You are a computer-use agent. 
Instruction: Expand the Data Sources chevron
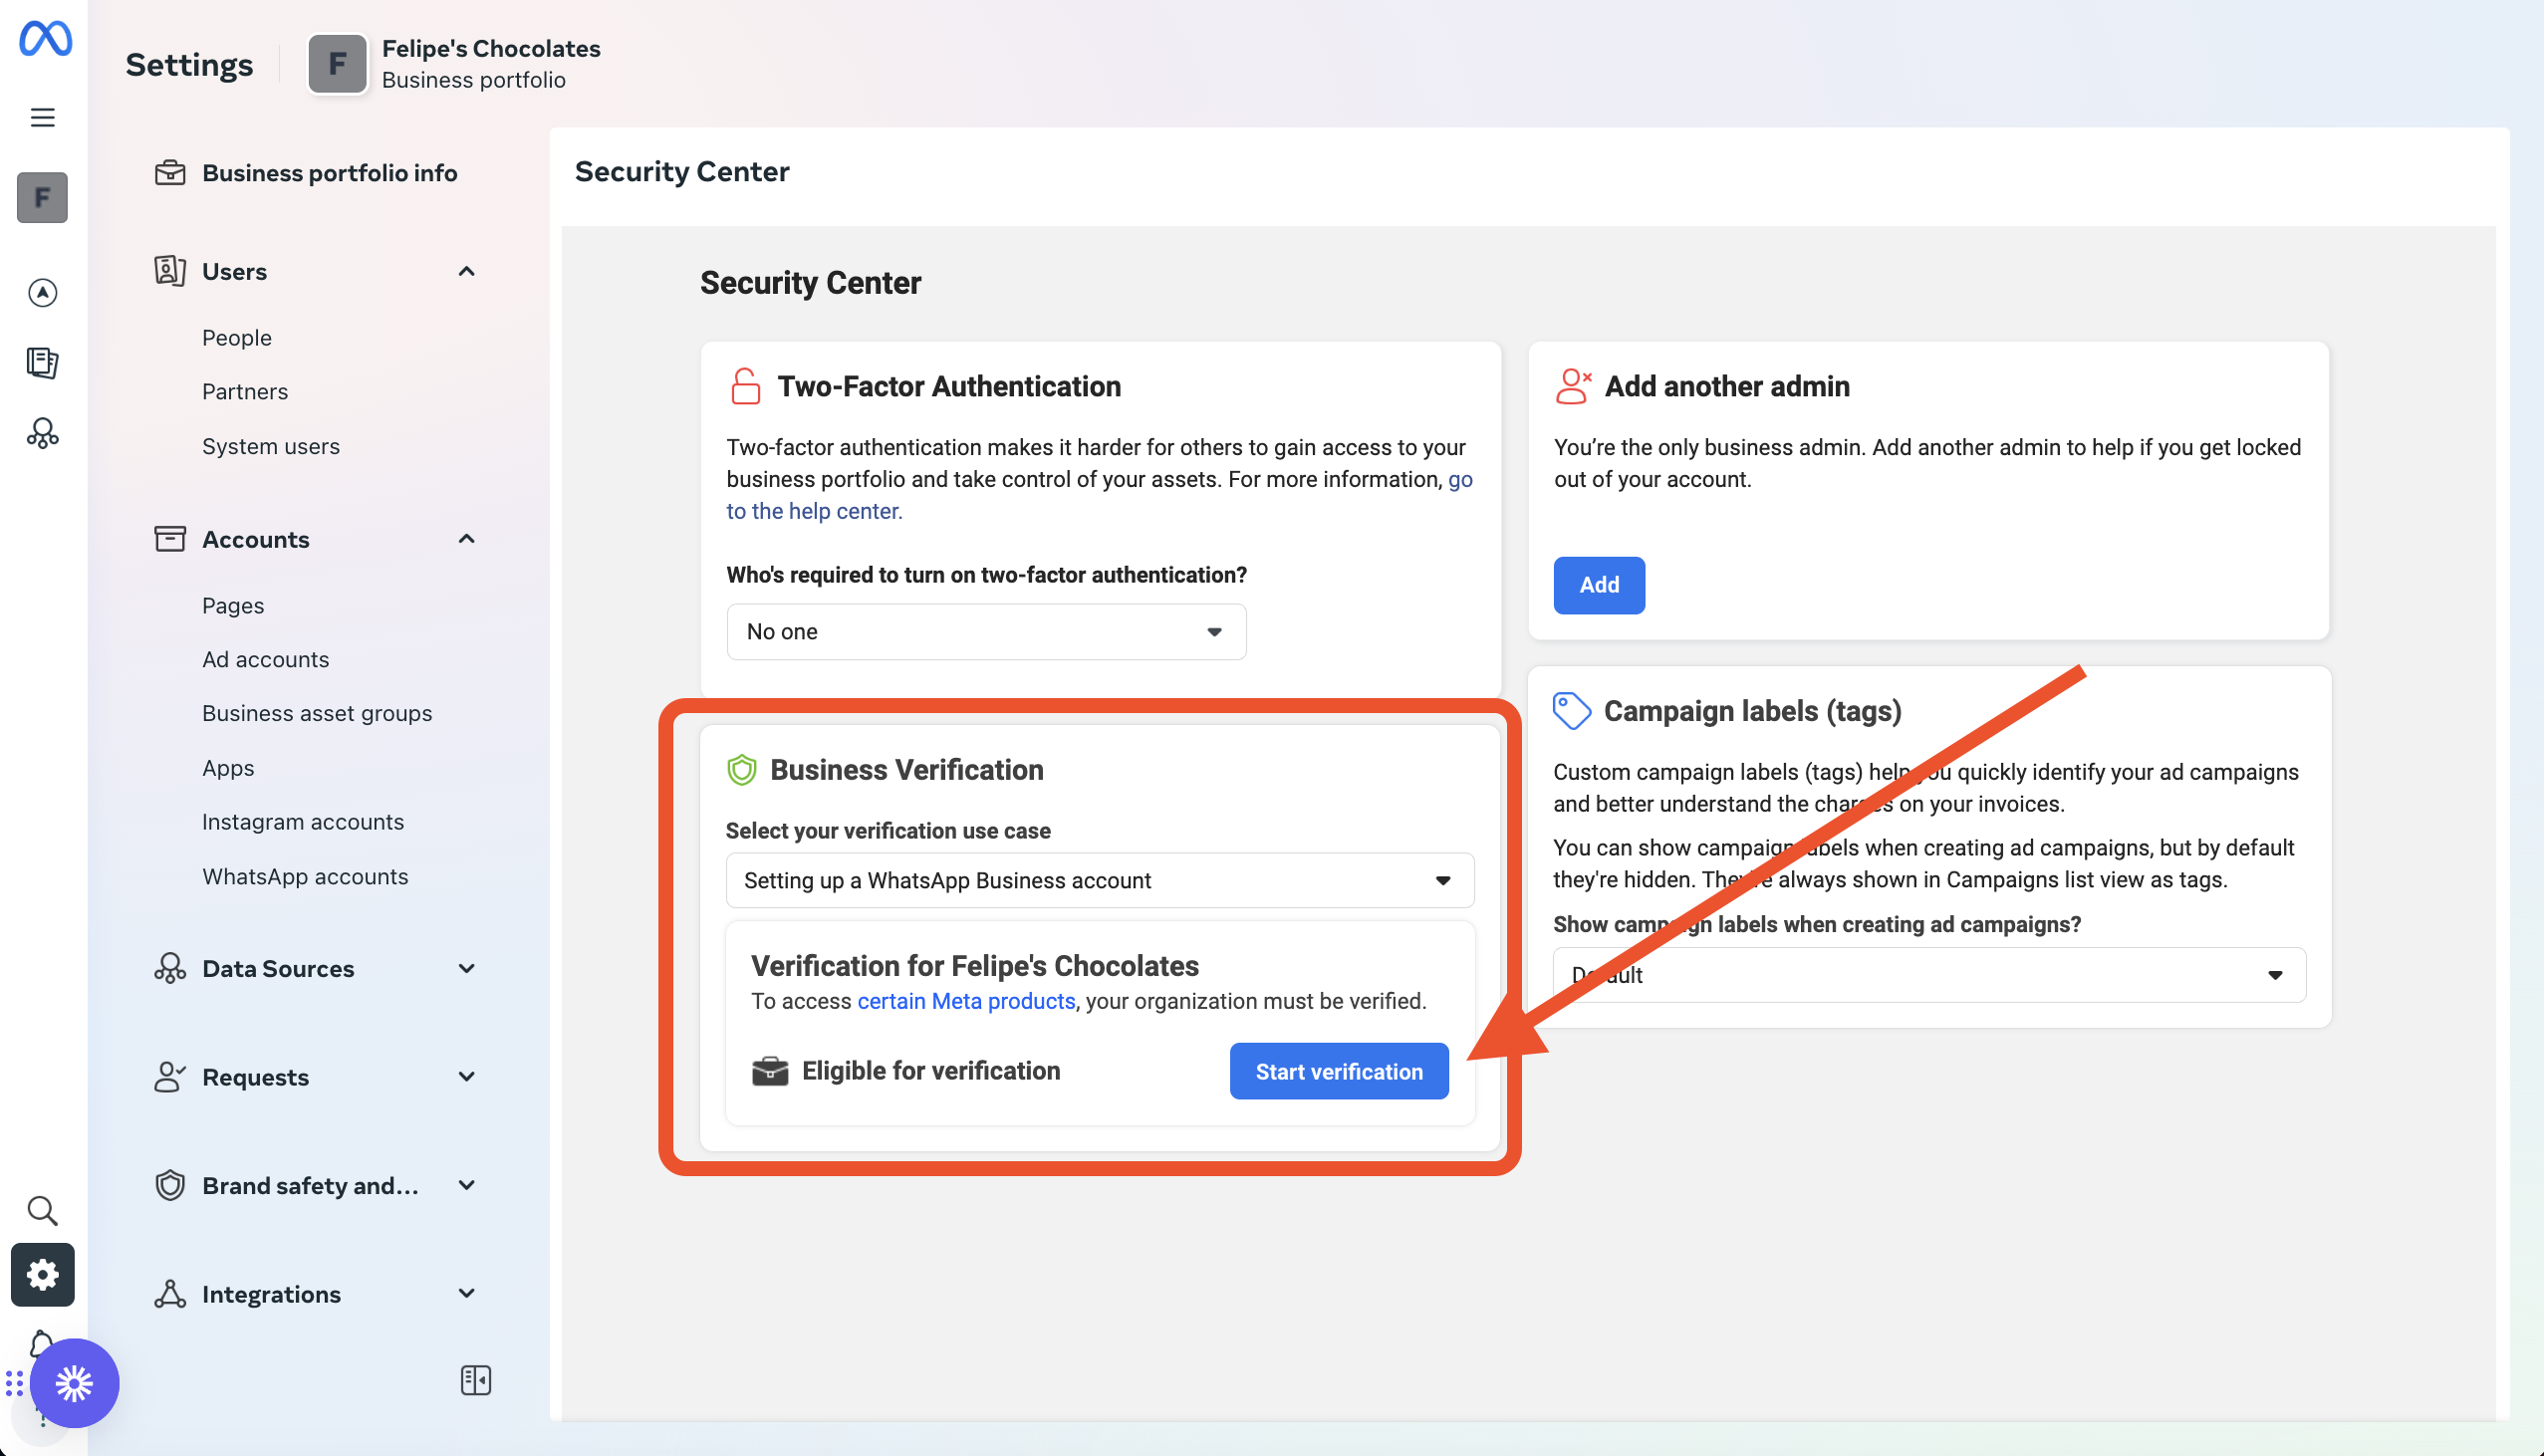[466, 968]
